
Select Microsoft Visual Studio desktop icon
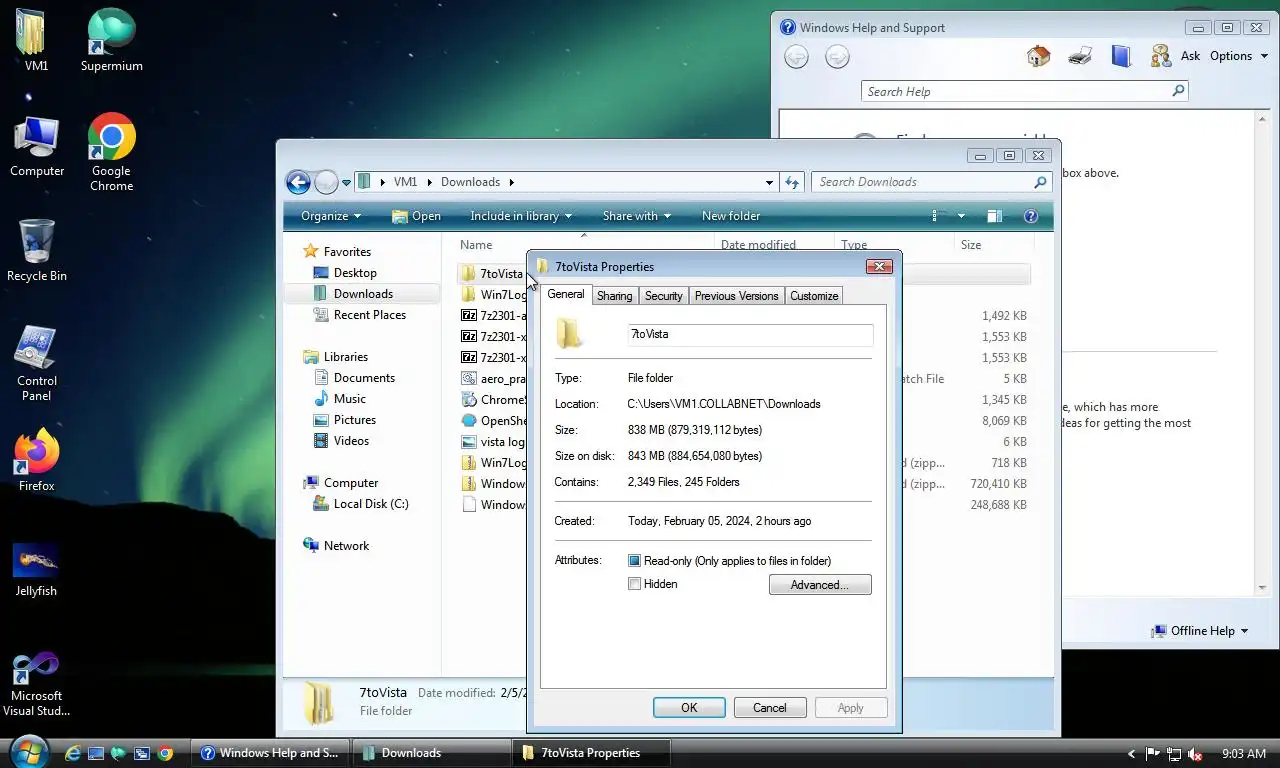tap(37, 683)
